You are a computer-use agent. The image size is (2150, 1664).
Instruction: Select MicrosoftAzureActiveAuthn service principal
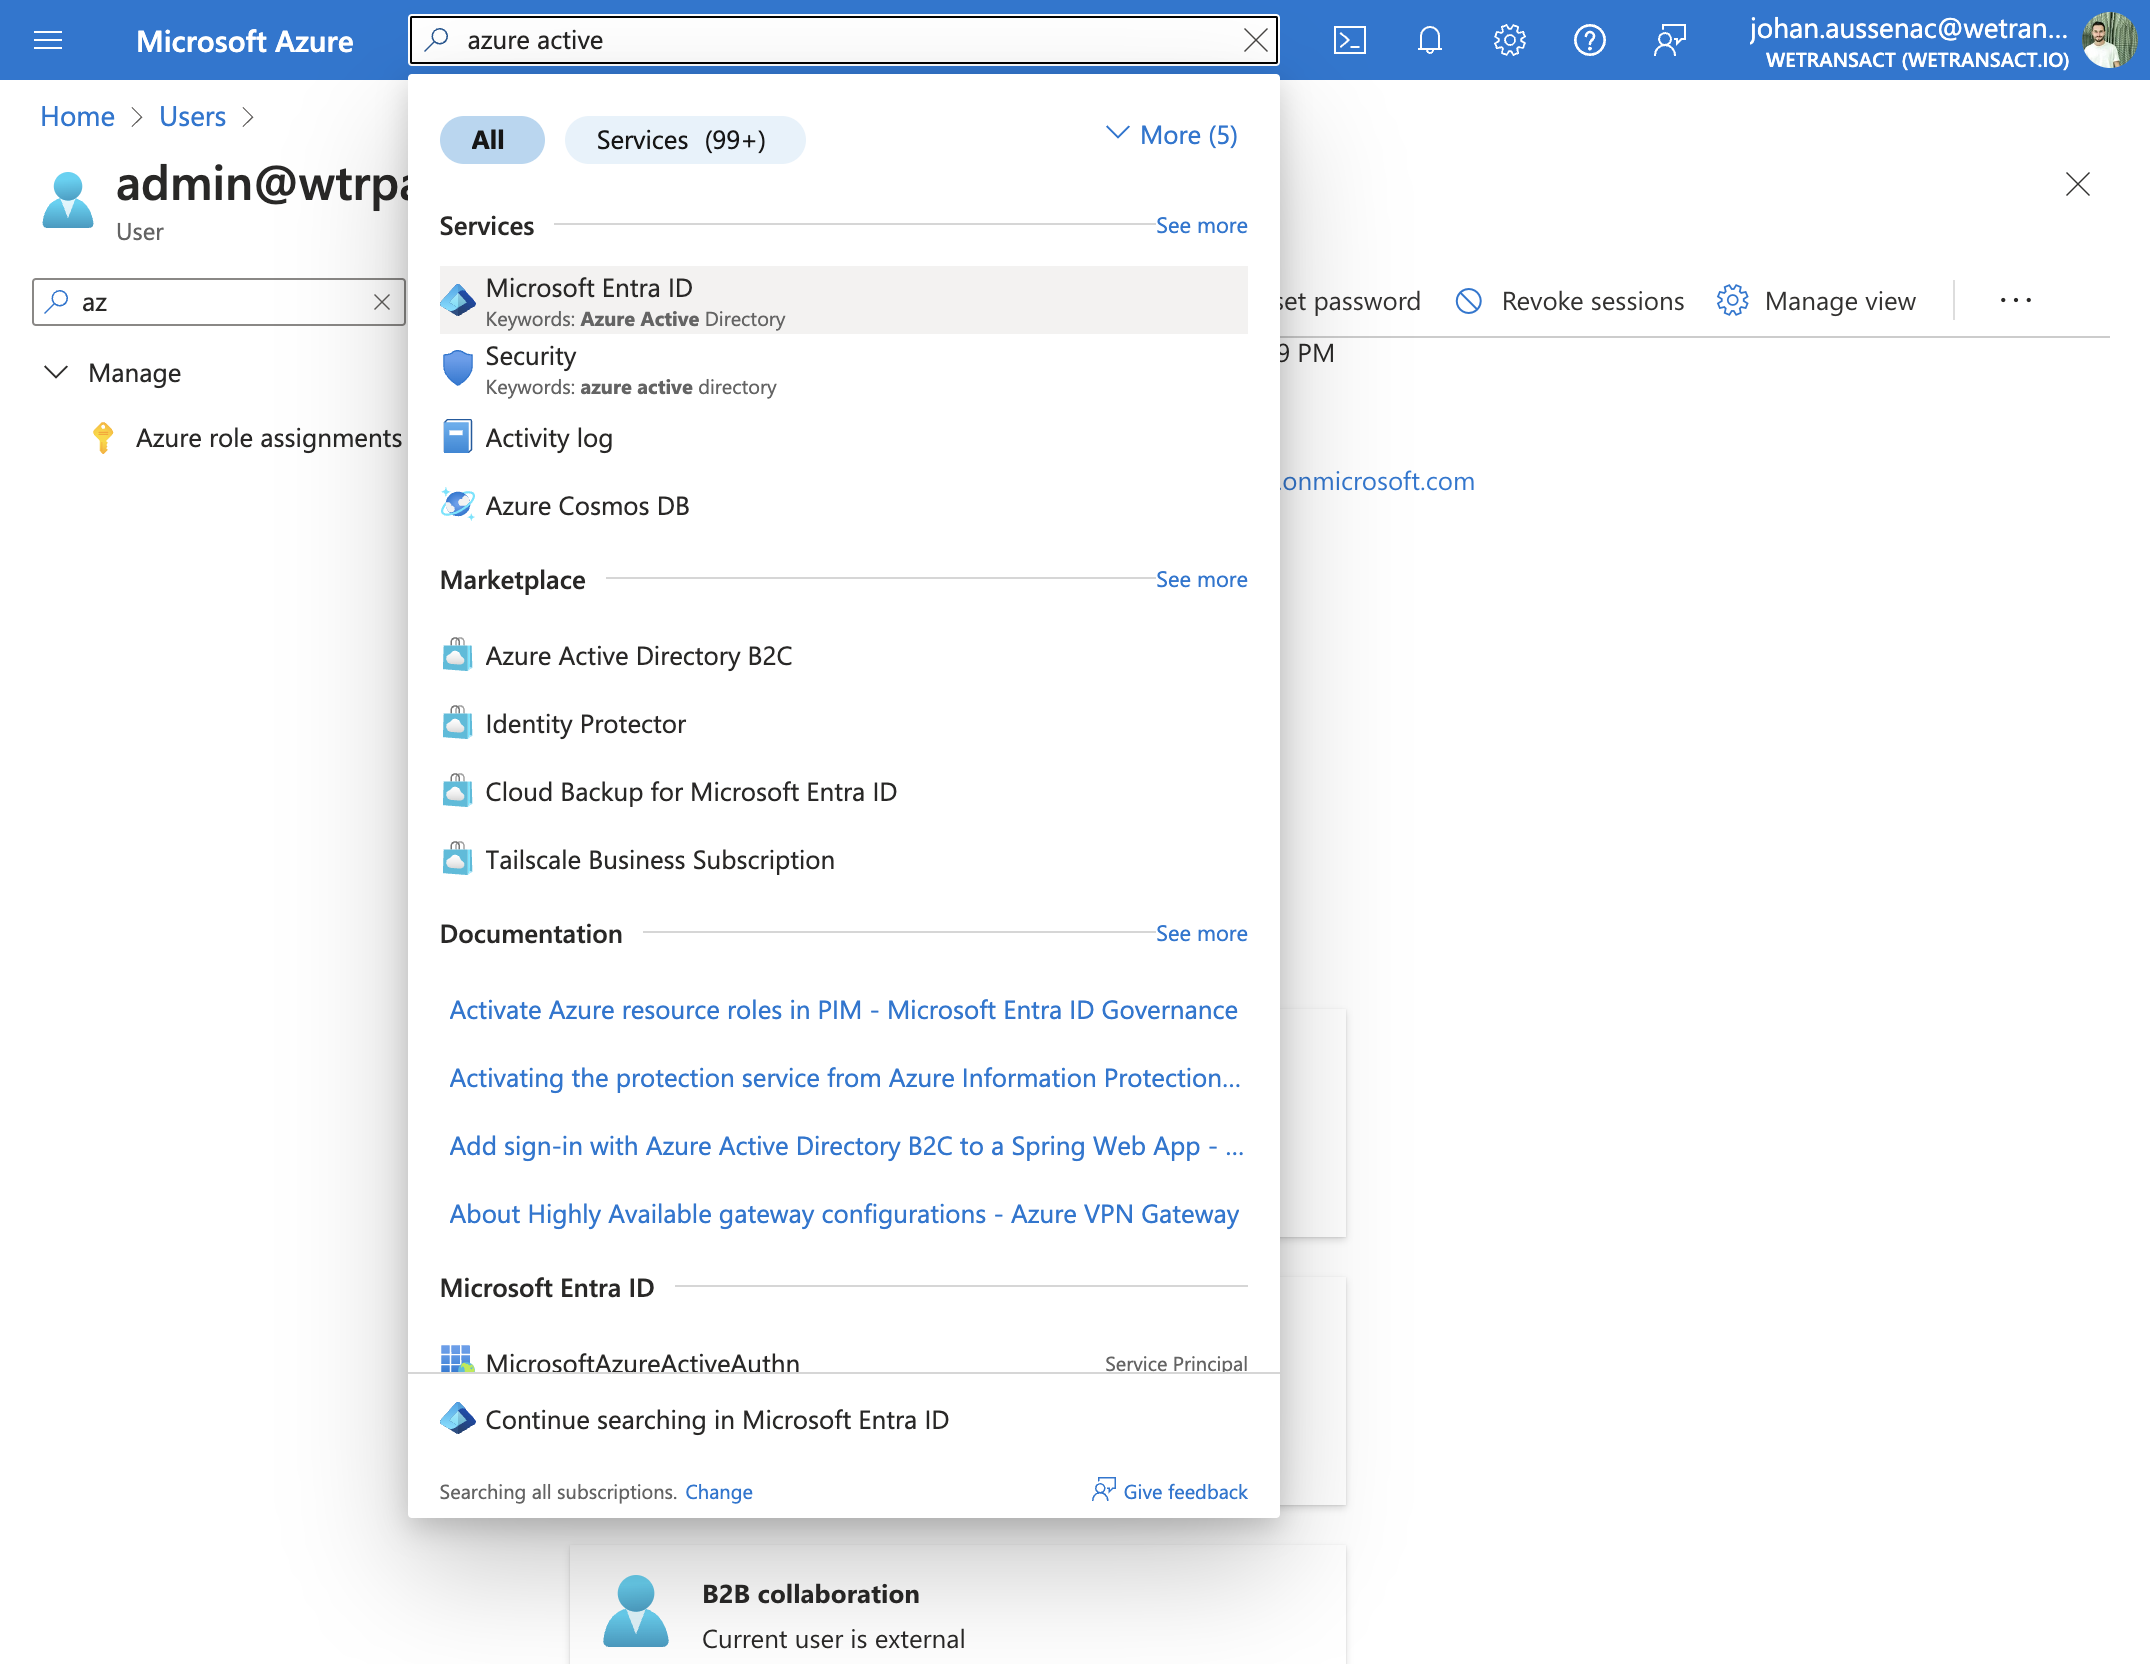843,1359
